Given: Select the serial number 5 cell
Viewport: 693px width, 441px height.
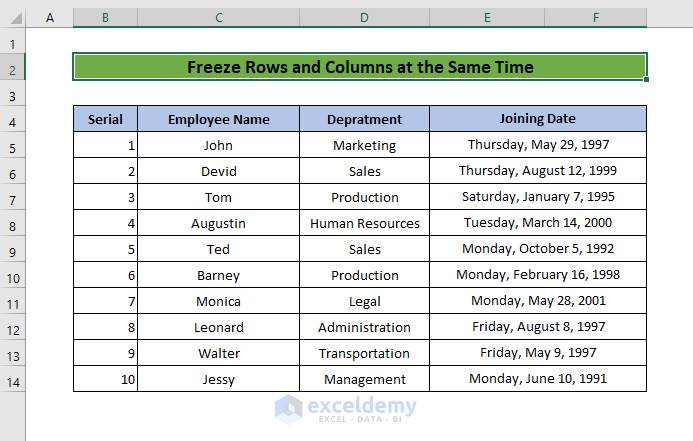Looking at the screenshot, I should click(105, 249).
